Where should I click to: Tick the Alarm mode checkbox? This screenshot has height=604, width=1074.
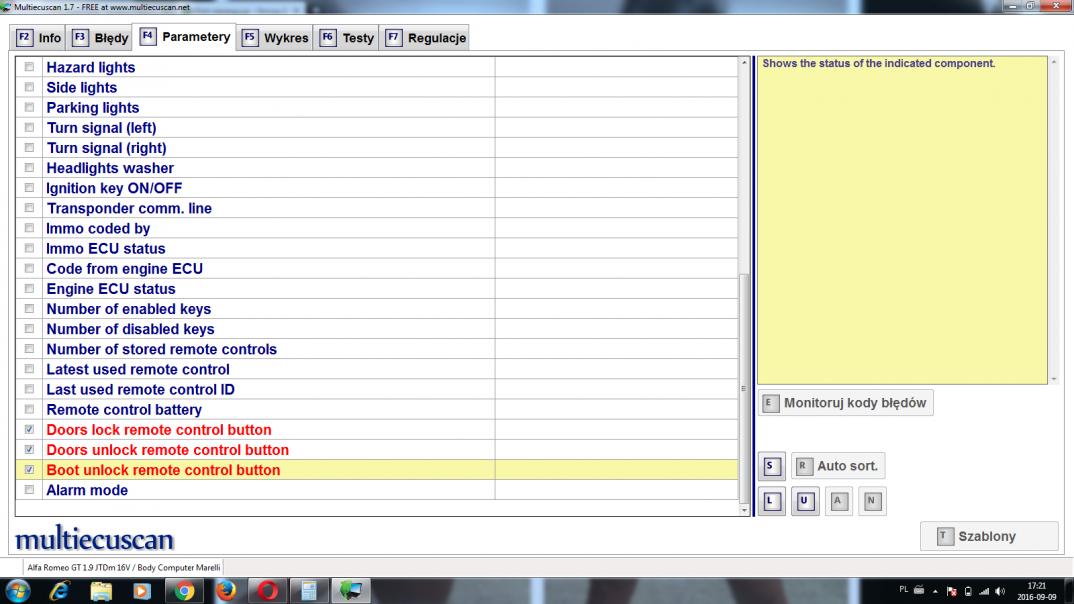click(x=29, y=490)
